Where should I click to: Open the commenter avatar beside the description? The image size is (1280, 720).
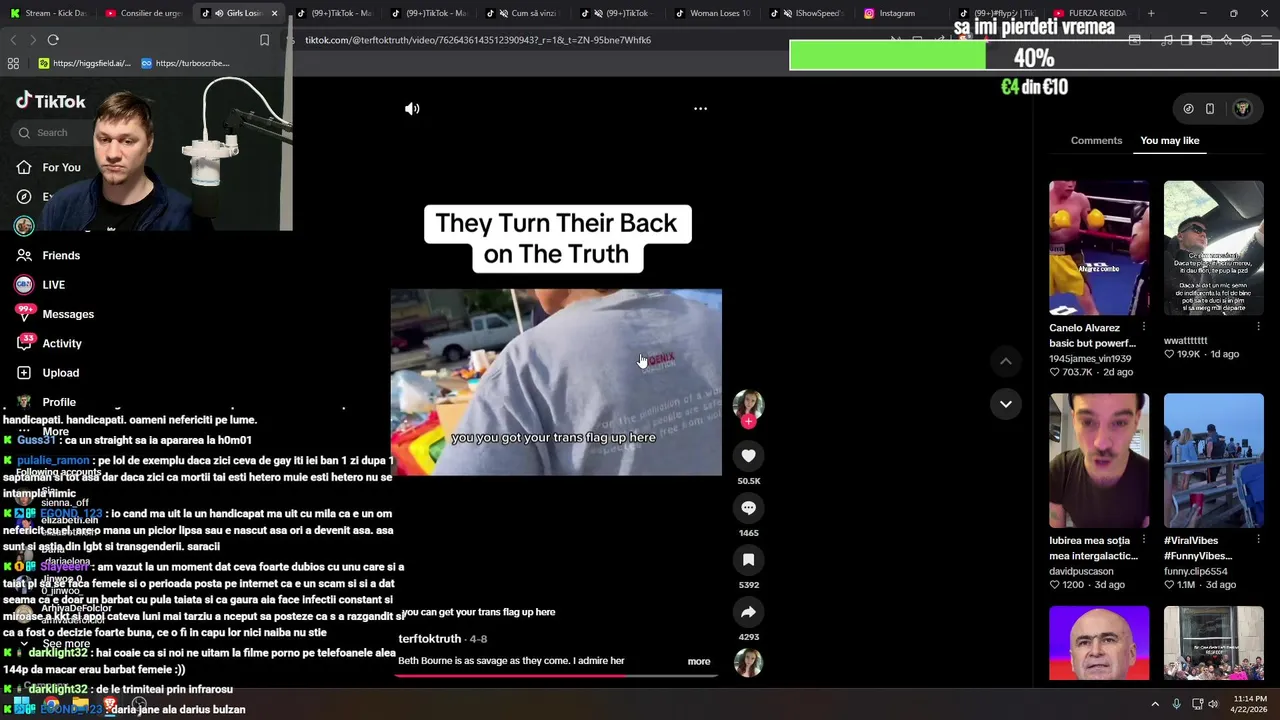(x=748, y=662)
